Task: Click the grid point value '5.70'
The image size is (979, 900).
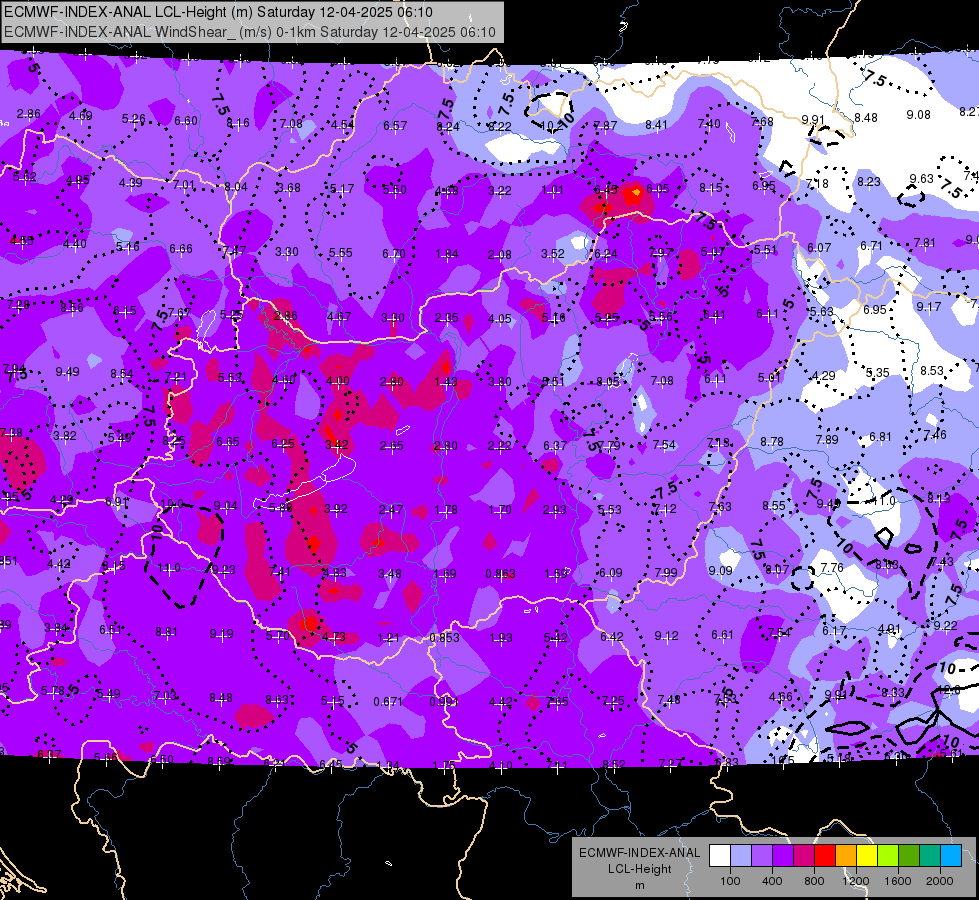Action: point(278,635)
